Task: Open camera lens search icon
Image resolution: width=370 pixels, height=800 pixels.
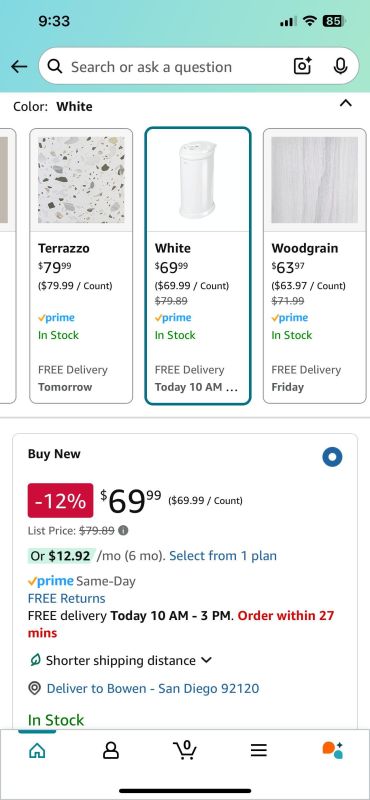Action: point(302,66)
